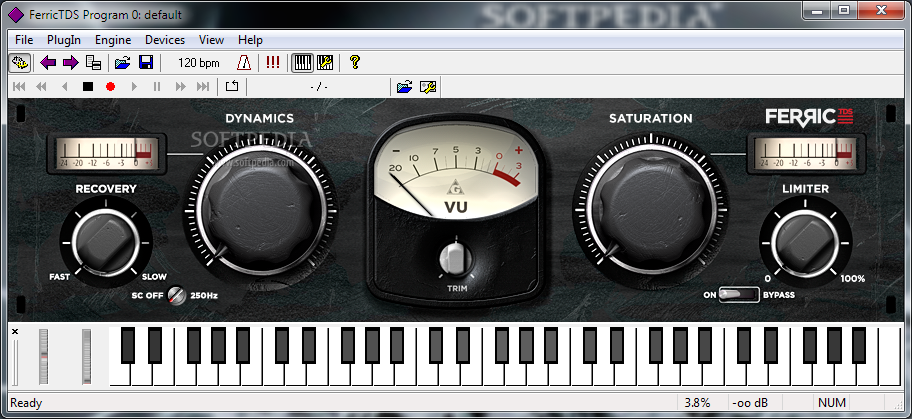
Task: Flip the SC OFF / 250Hz switch
Action: click(x=176, y=295)
